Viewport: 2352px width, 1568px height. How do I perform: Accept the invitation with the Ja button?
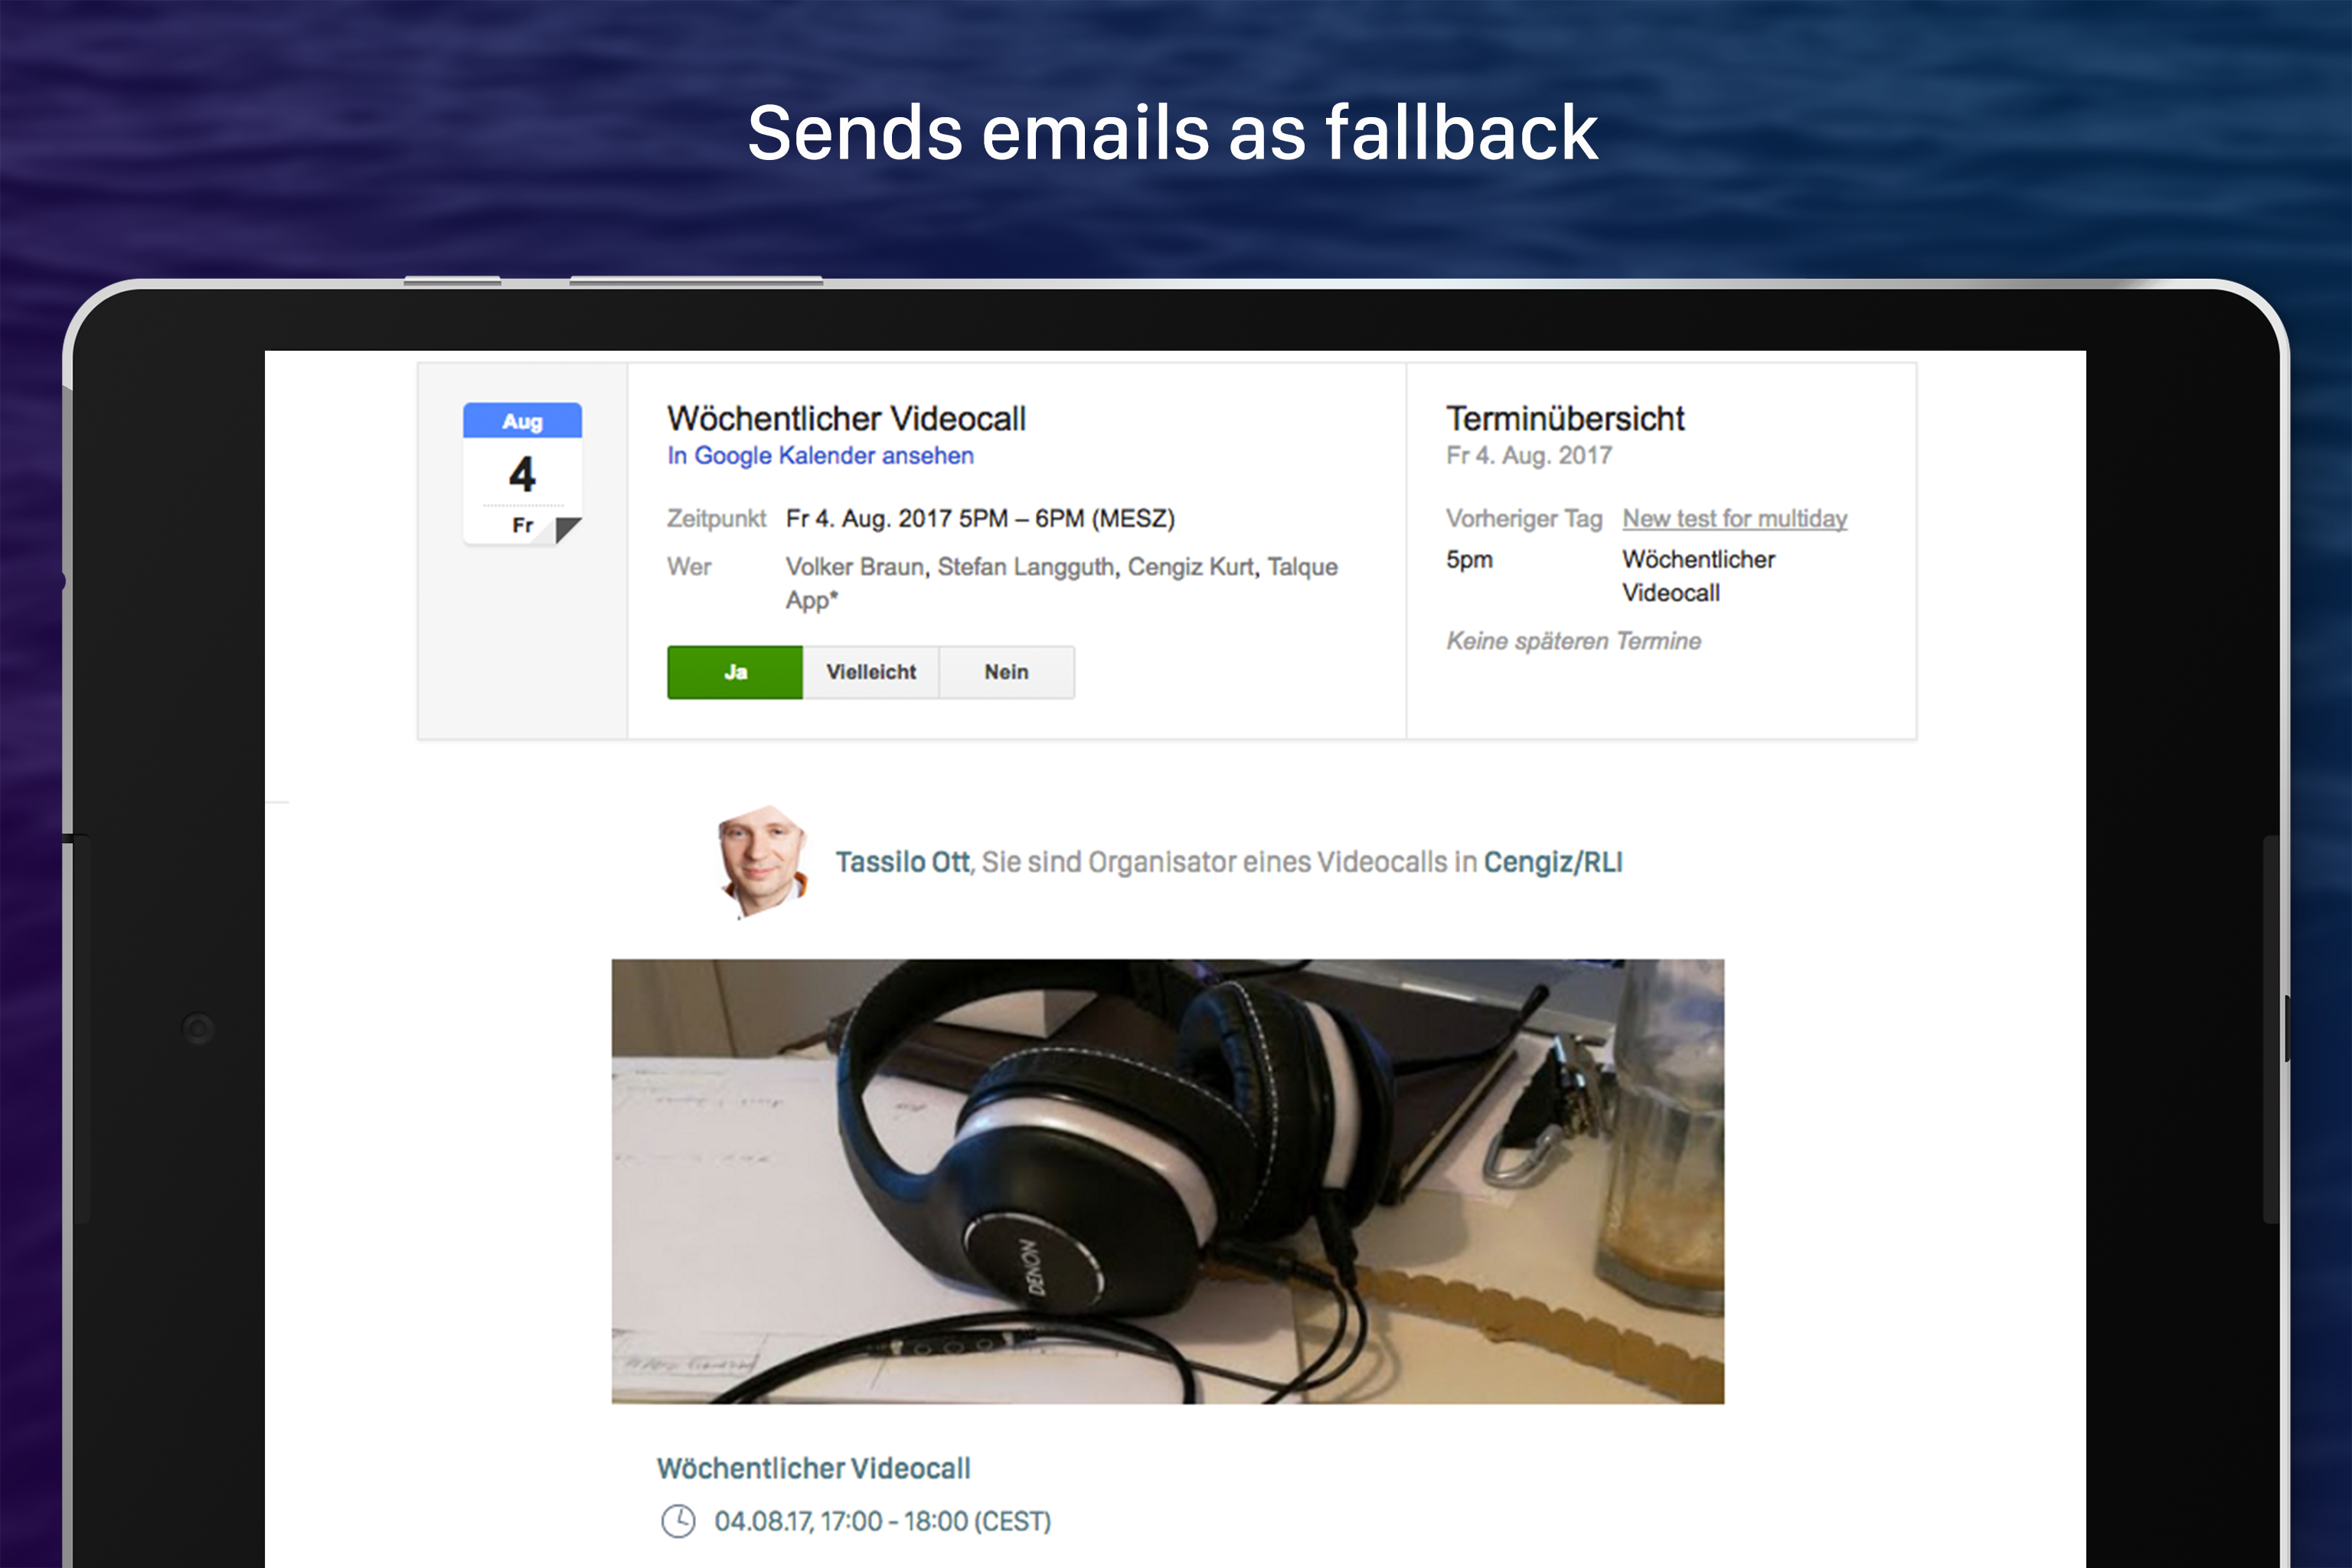735,672
